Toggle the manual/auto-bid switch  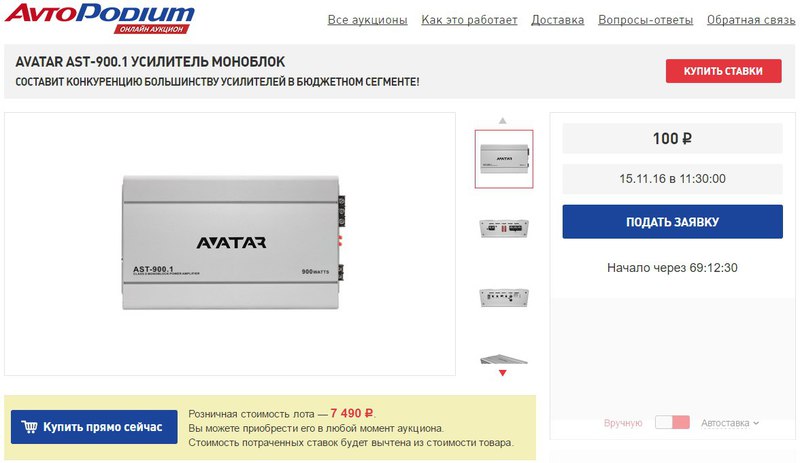pyautogui.click(x=672, y=423)
